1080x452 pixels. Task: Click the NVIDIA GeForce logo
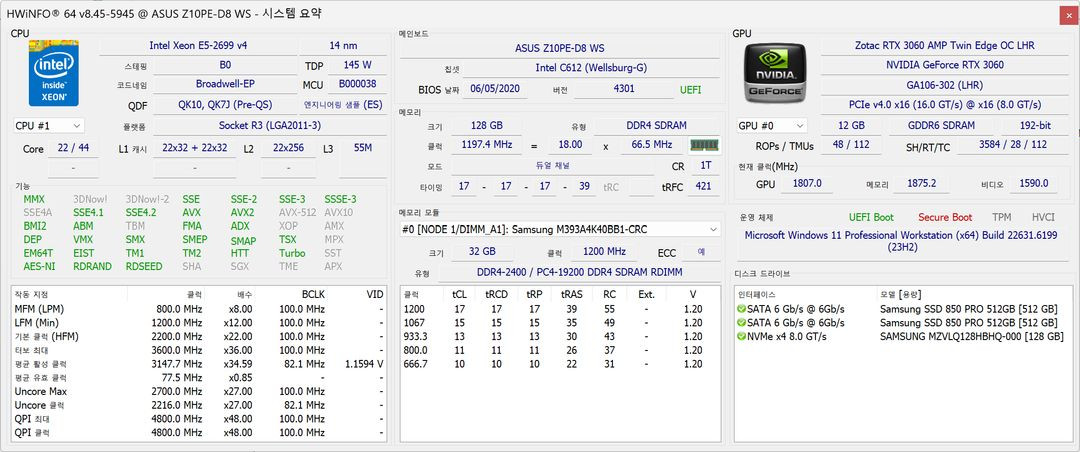[x=776, y=73]
